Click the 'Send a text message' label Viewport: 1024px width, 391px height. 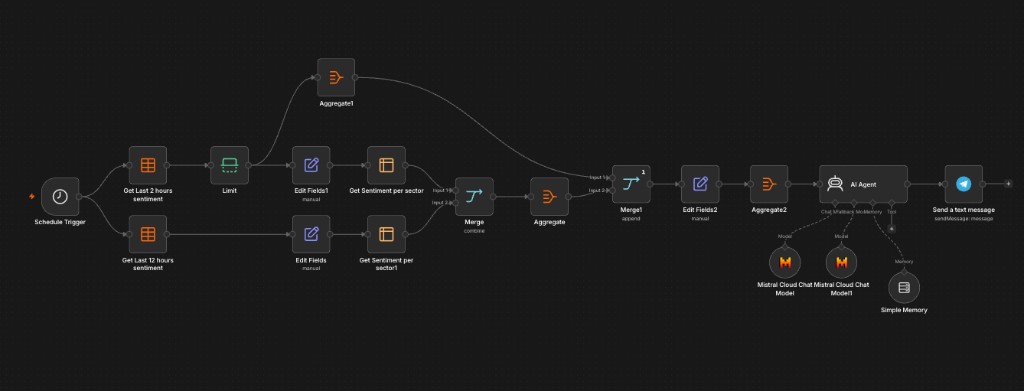click(964, 210)
